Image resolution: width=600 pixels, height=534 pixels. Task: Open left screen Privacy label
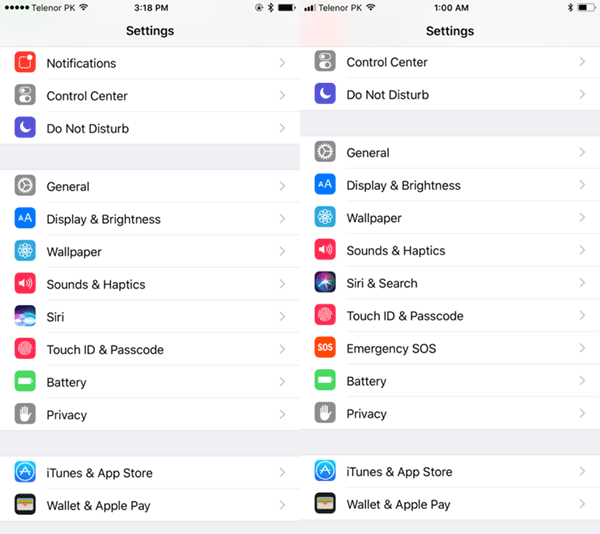click(x=67, y=415)
